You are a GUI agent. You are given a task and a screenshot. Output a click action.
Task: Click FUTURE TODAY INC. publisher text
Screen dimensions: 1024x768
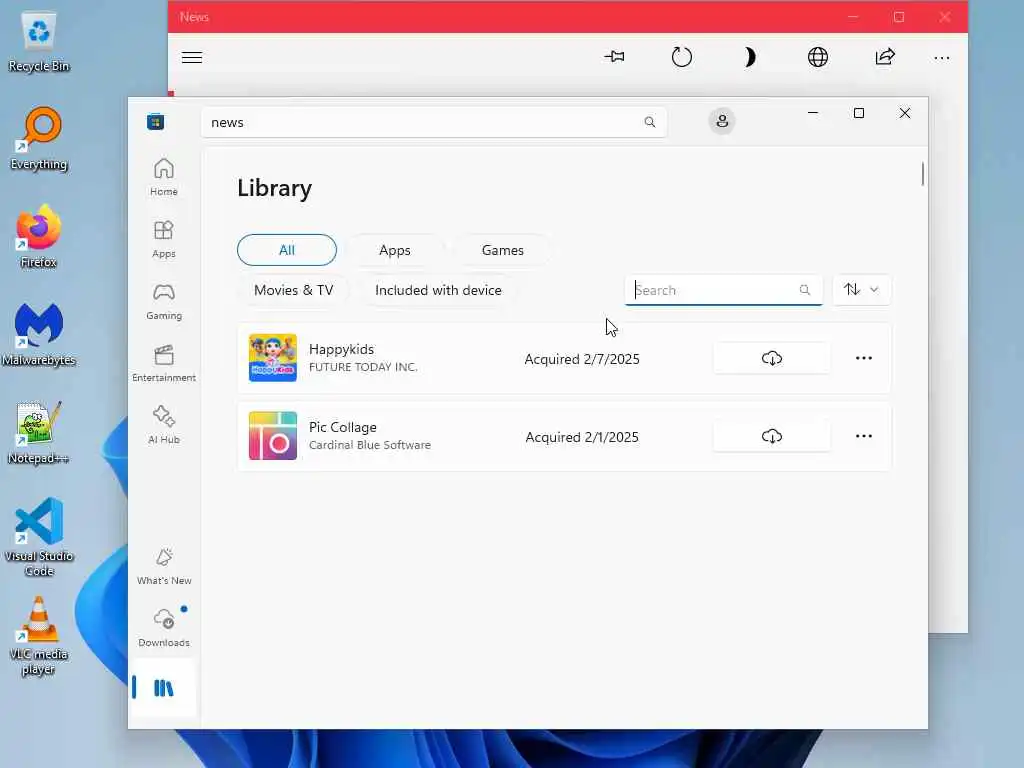pyautogui.click(x=363, y=367)
